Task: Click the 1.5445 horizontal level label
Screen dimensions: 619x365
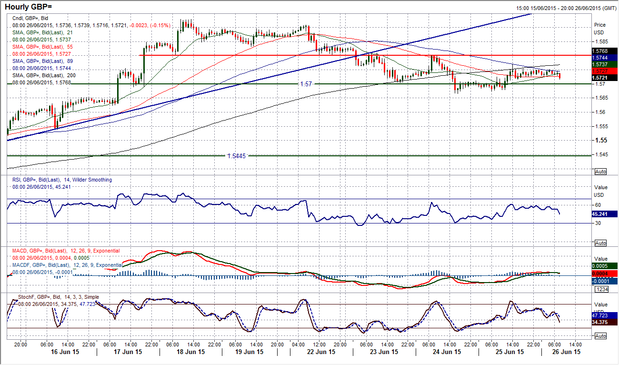Action: coord(236,156)
